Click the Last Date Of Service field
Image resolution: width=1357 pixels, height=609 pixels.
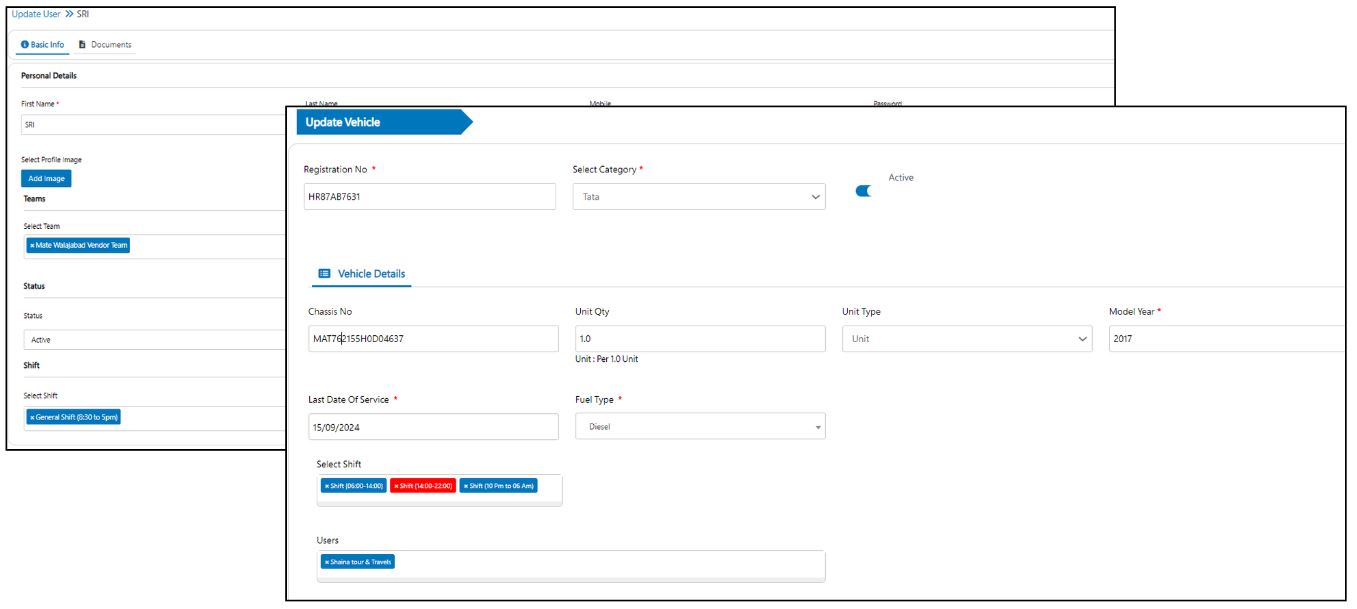(433, 427)
